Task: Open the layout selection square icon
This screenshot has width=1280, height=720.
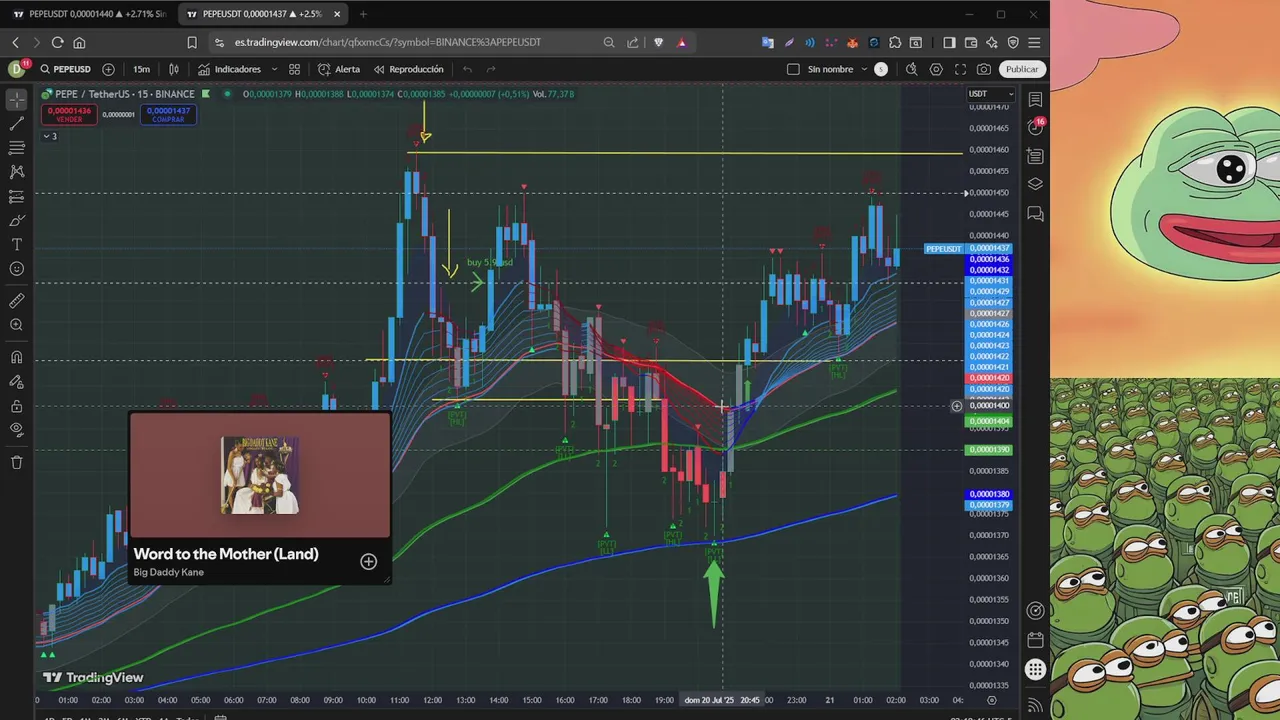Action: (x=793, y=69)
